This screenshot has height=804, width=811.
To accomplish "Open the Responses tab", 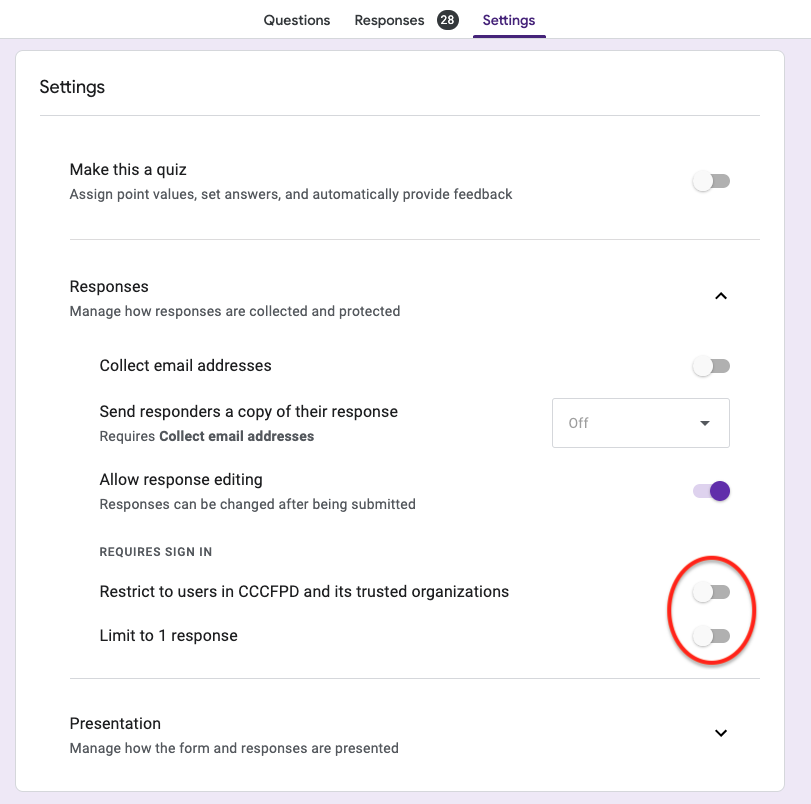I will pos(389,19).
